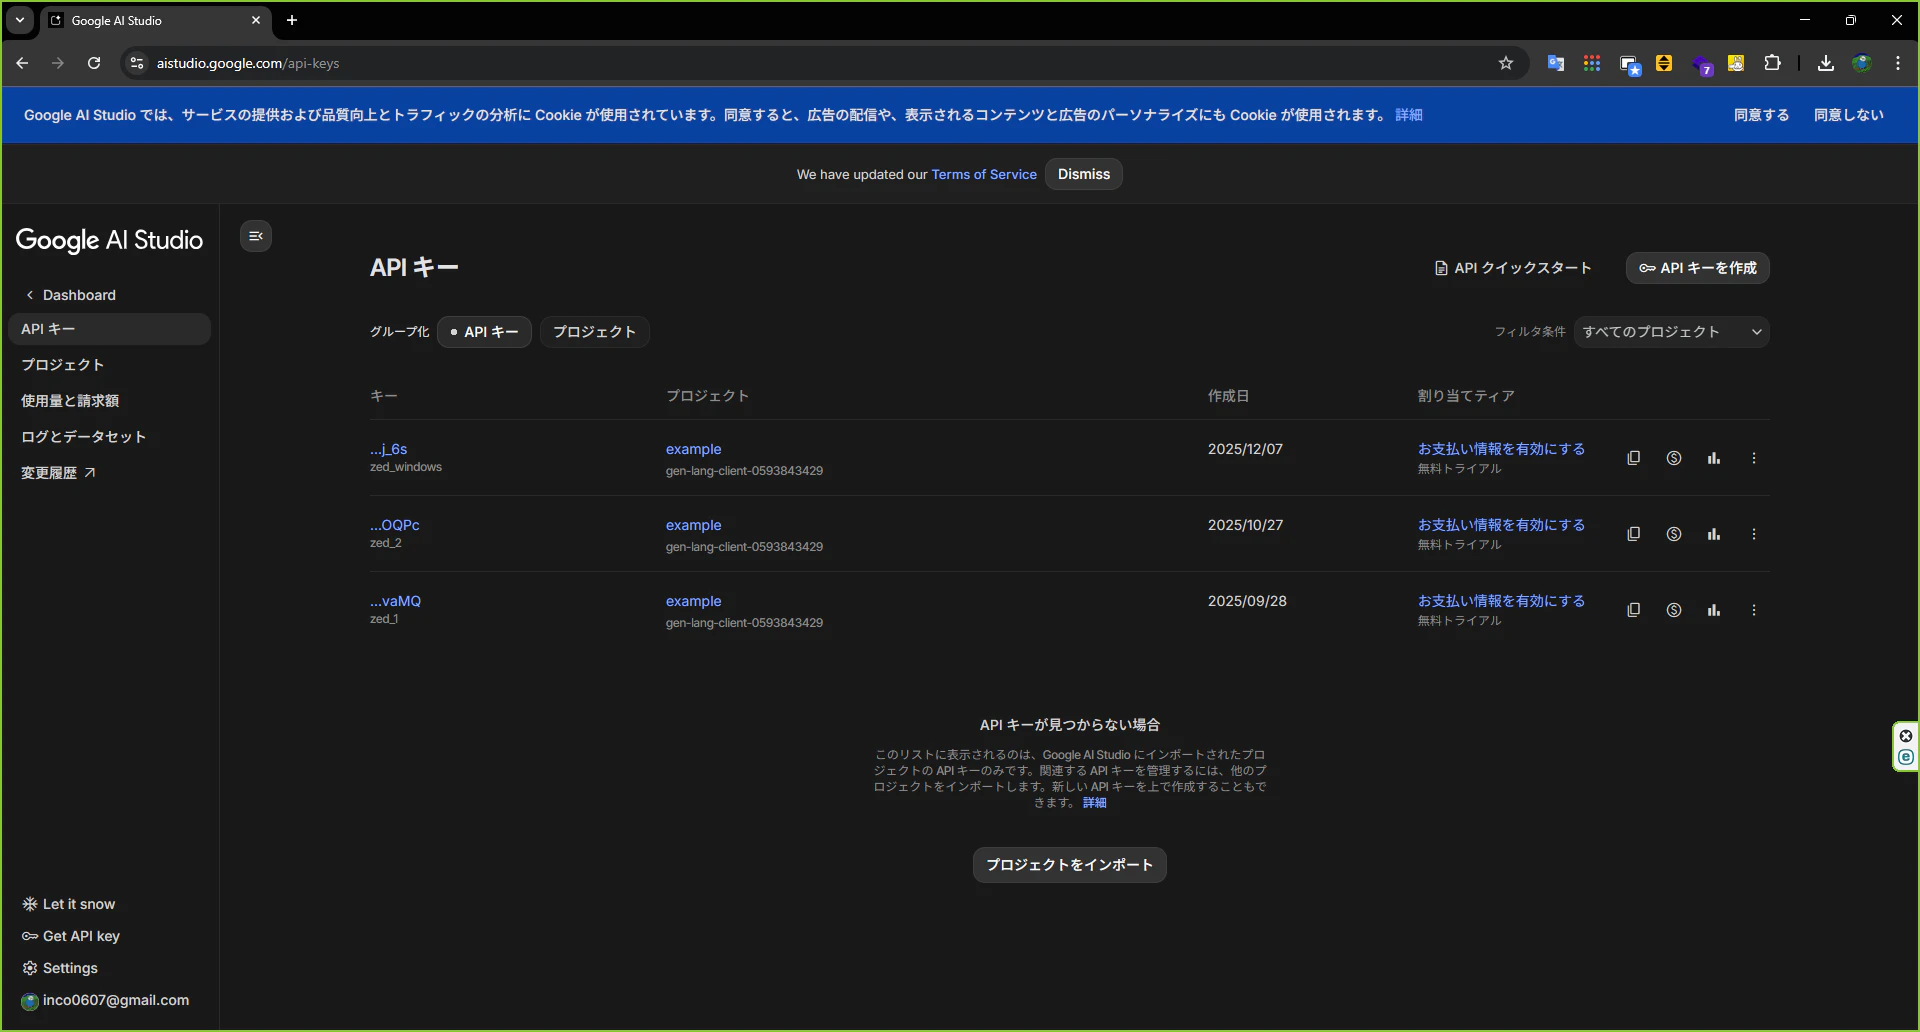Group by プロジェクト
This screenshot has height=1032, width=1920.
(594, 332)
